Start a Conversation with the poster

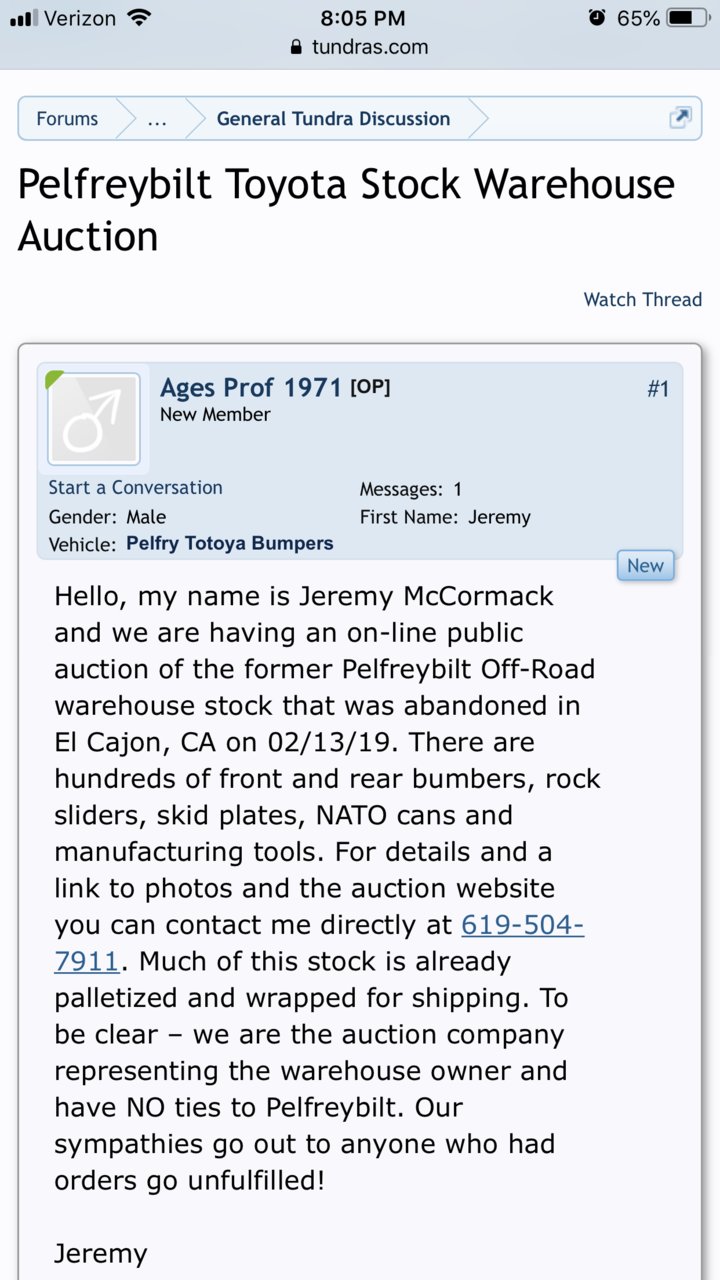click(135, 488)
